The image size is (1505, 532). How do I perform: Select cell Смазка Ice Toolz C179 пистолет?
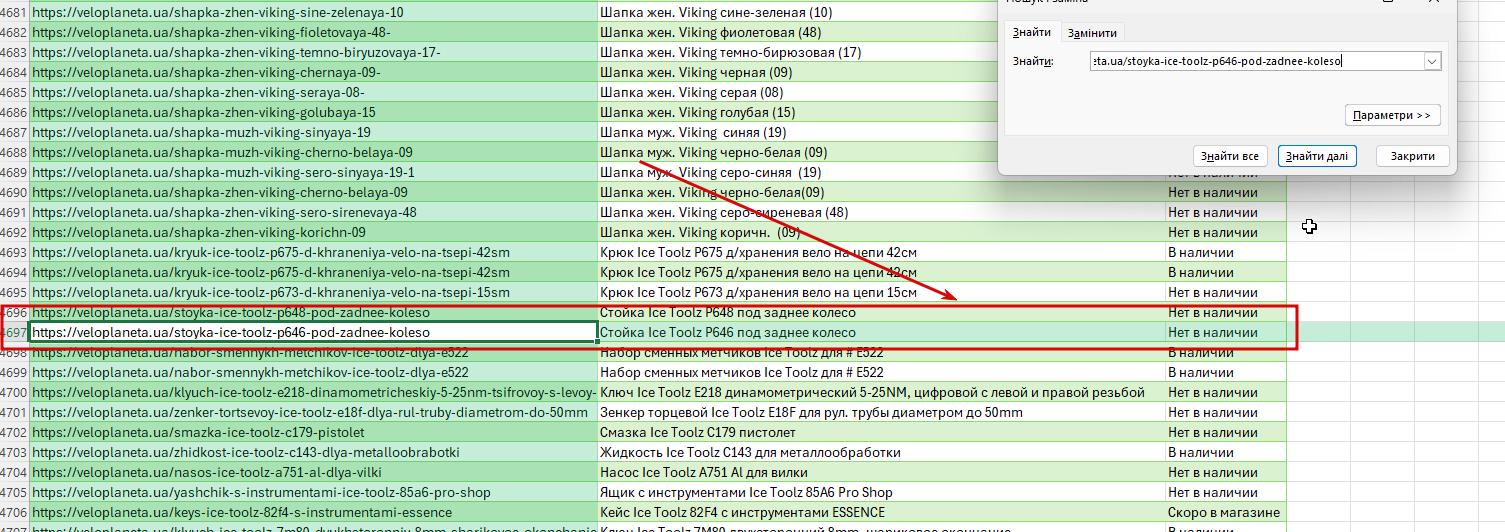(x=881, y=432)
